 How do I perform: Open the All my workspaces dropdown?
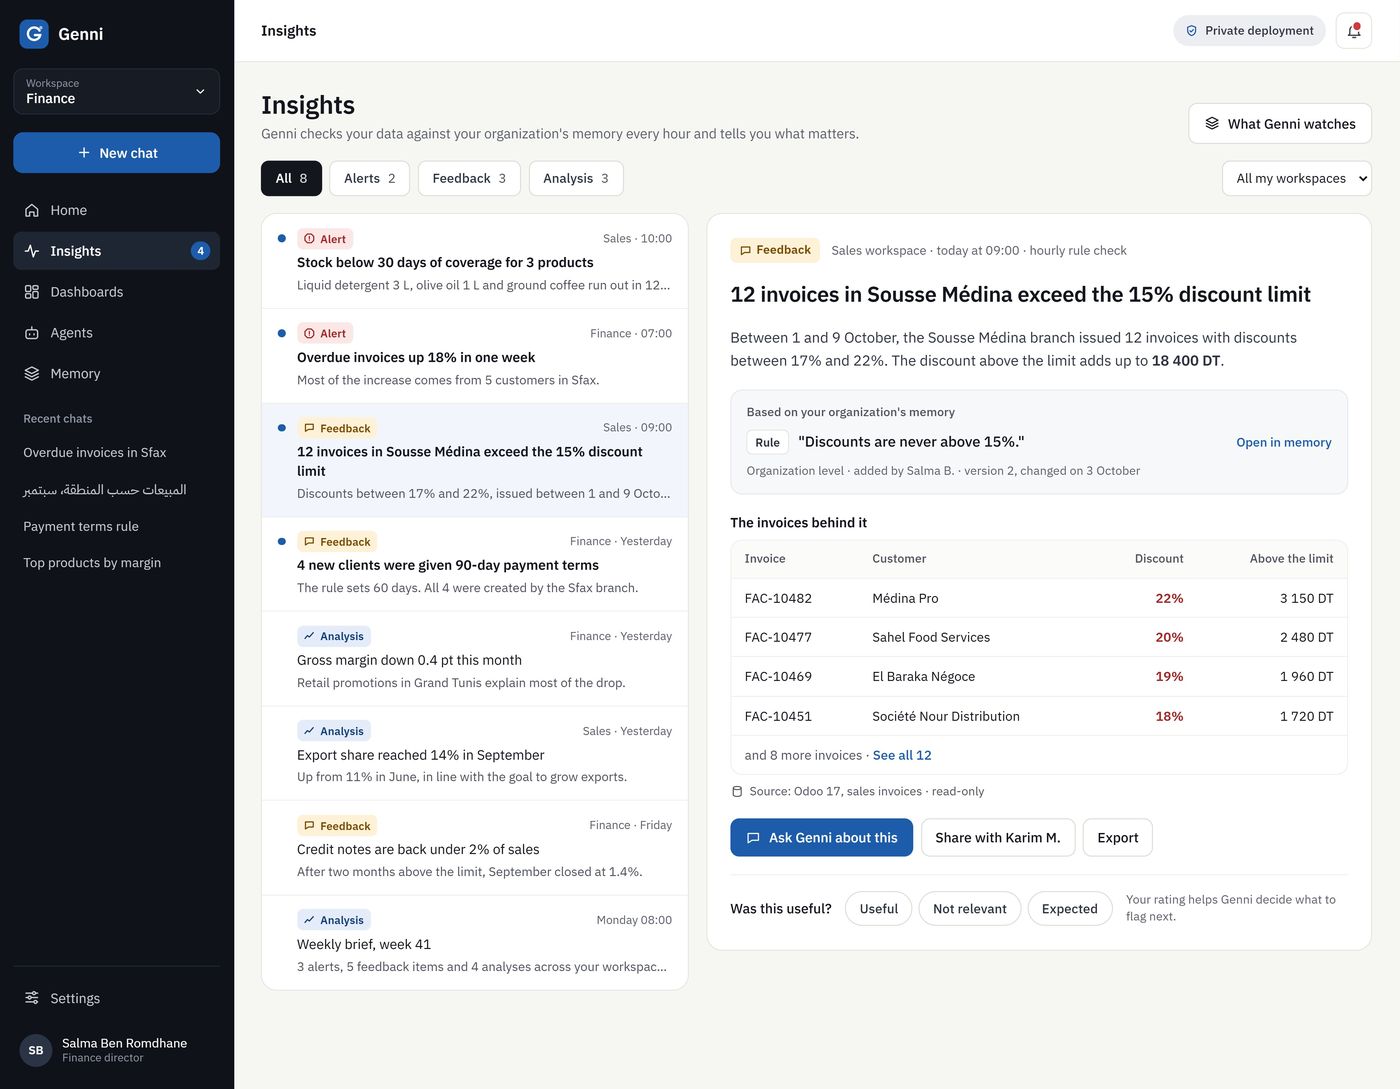tap(1297, 178)
